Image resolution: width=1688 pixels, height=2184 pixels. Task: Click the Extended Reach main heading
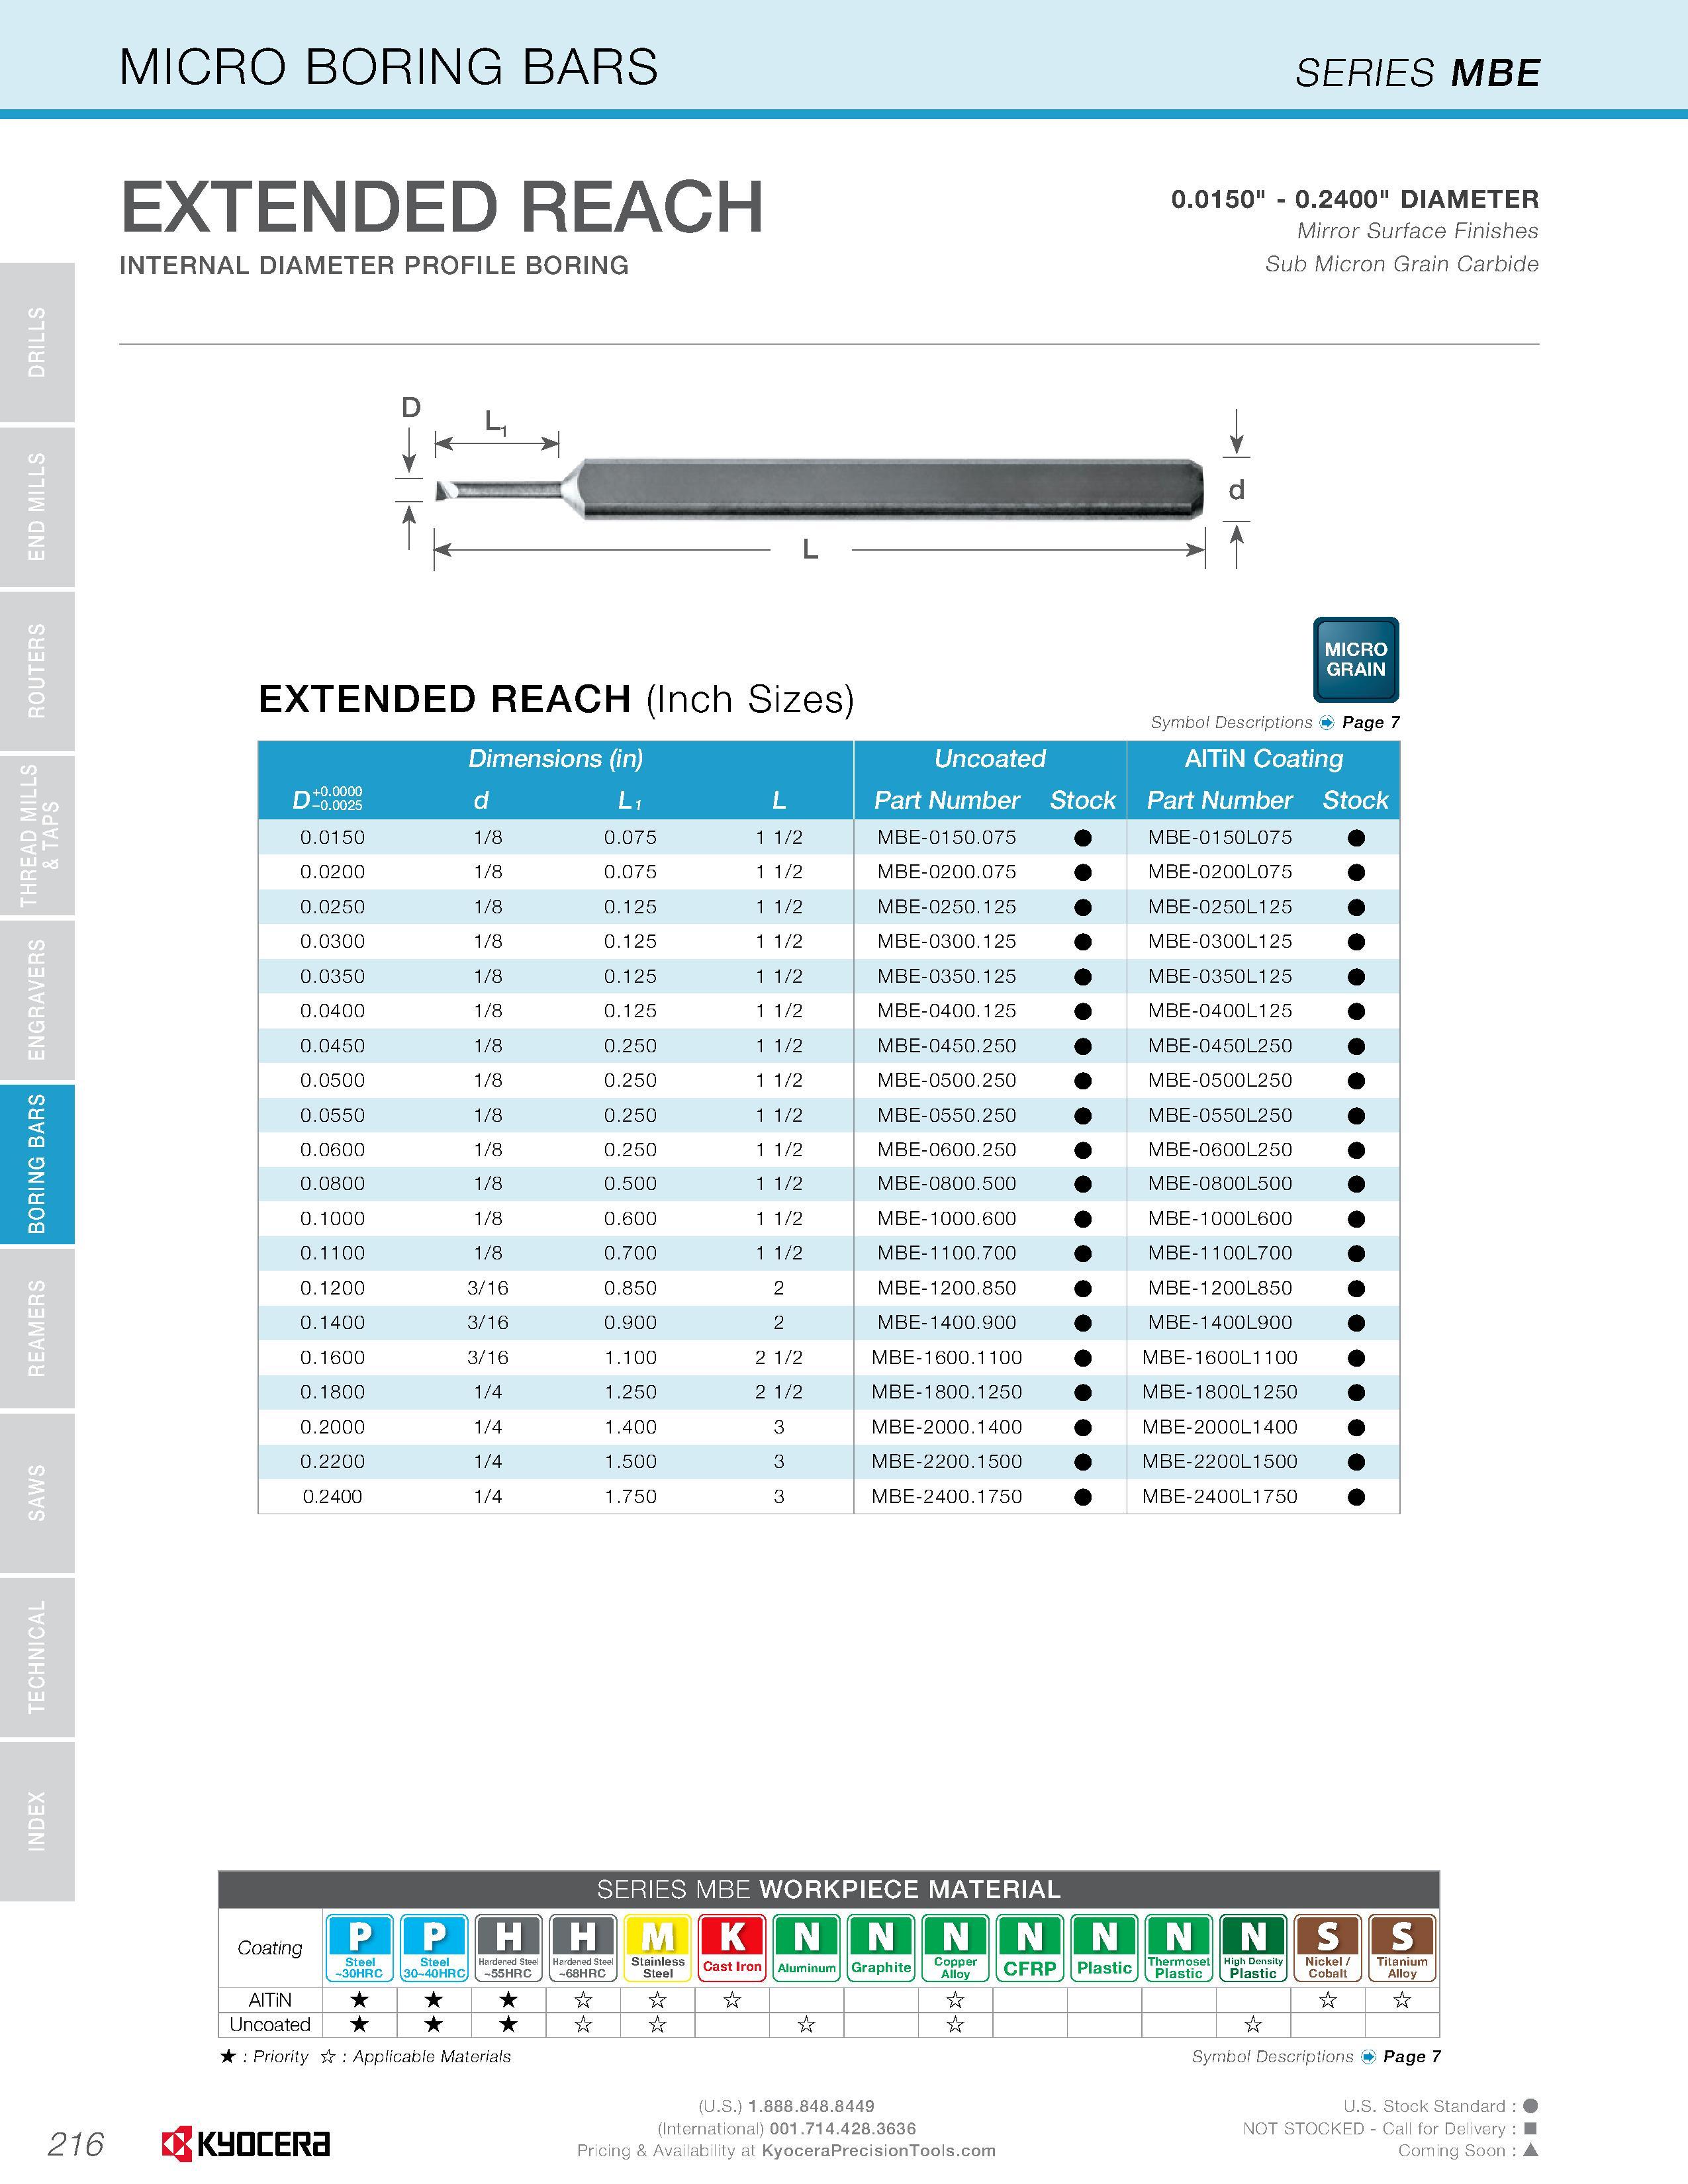(x=442, y=207)
